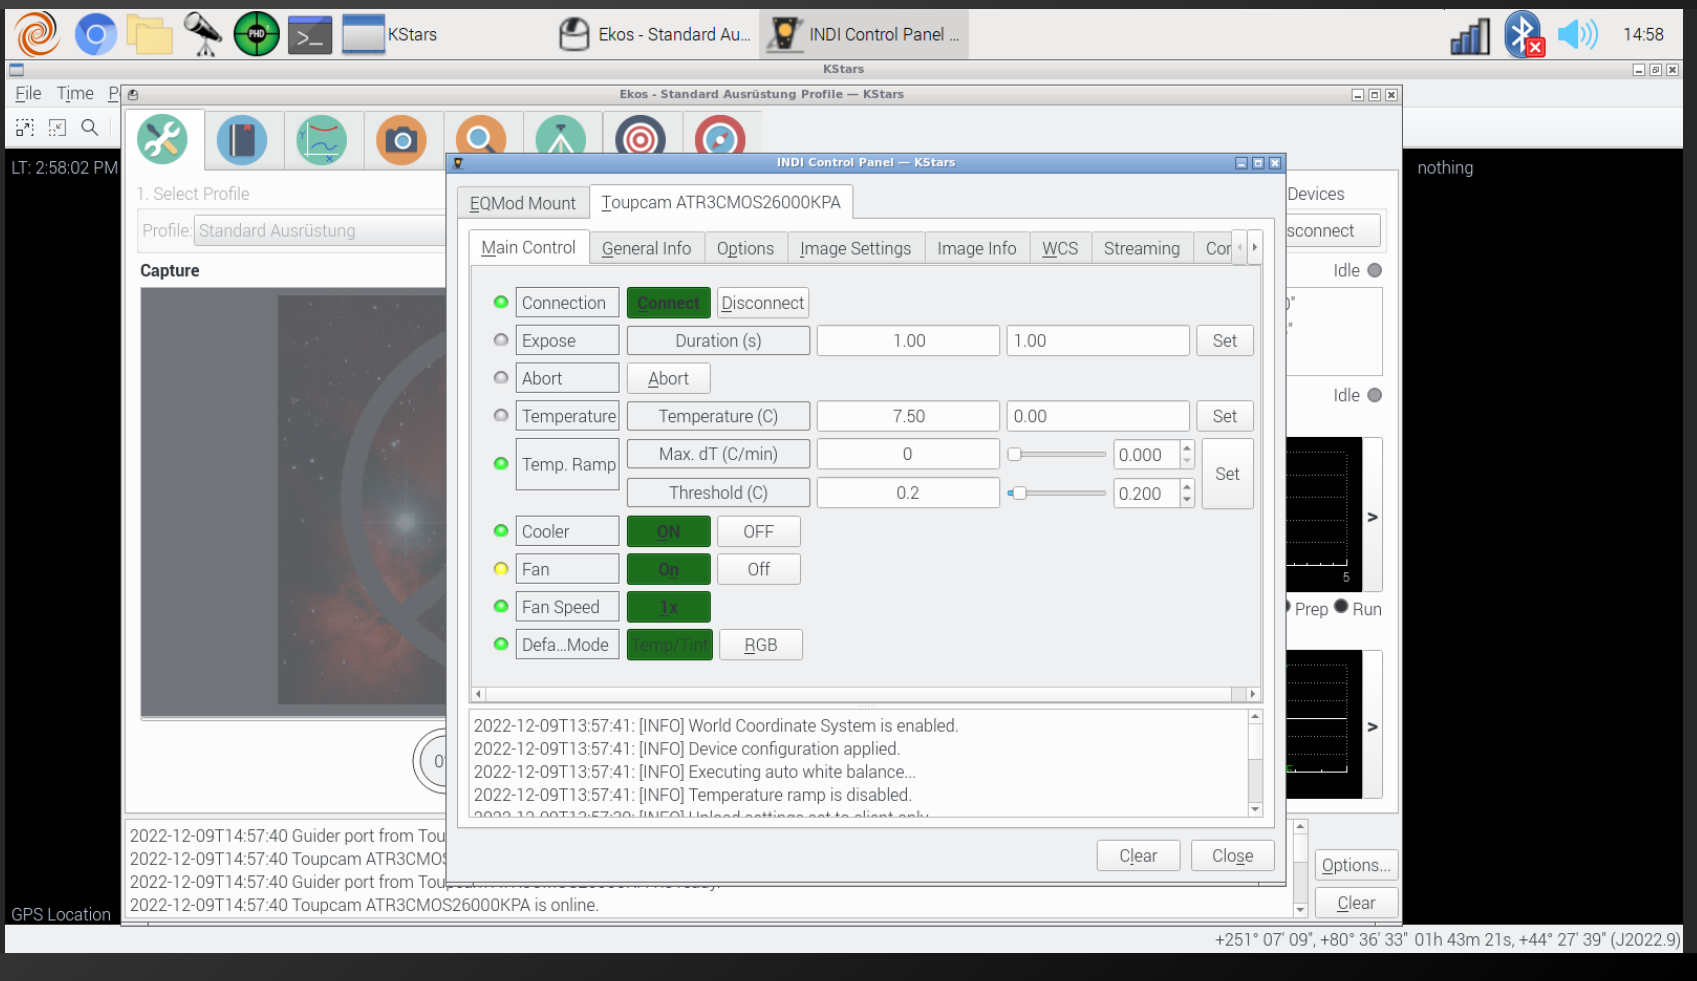Click Set for Temp. Ramp
The height and width of the screenshot is (981, 1697).
point(1227,474)
